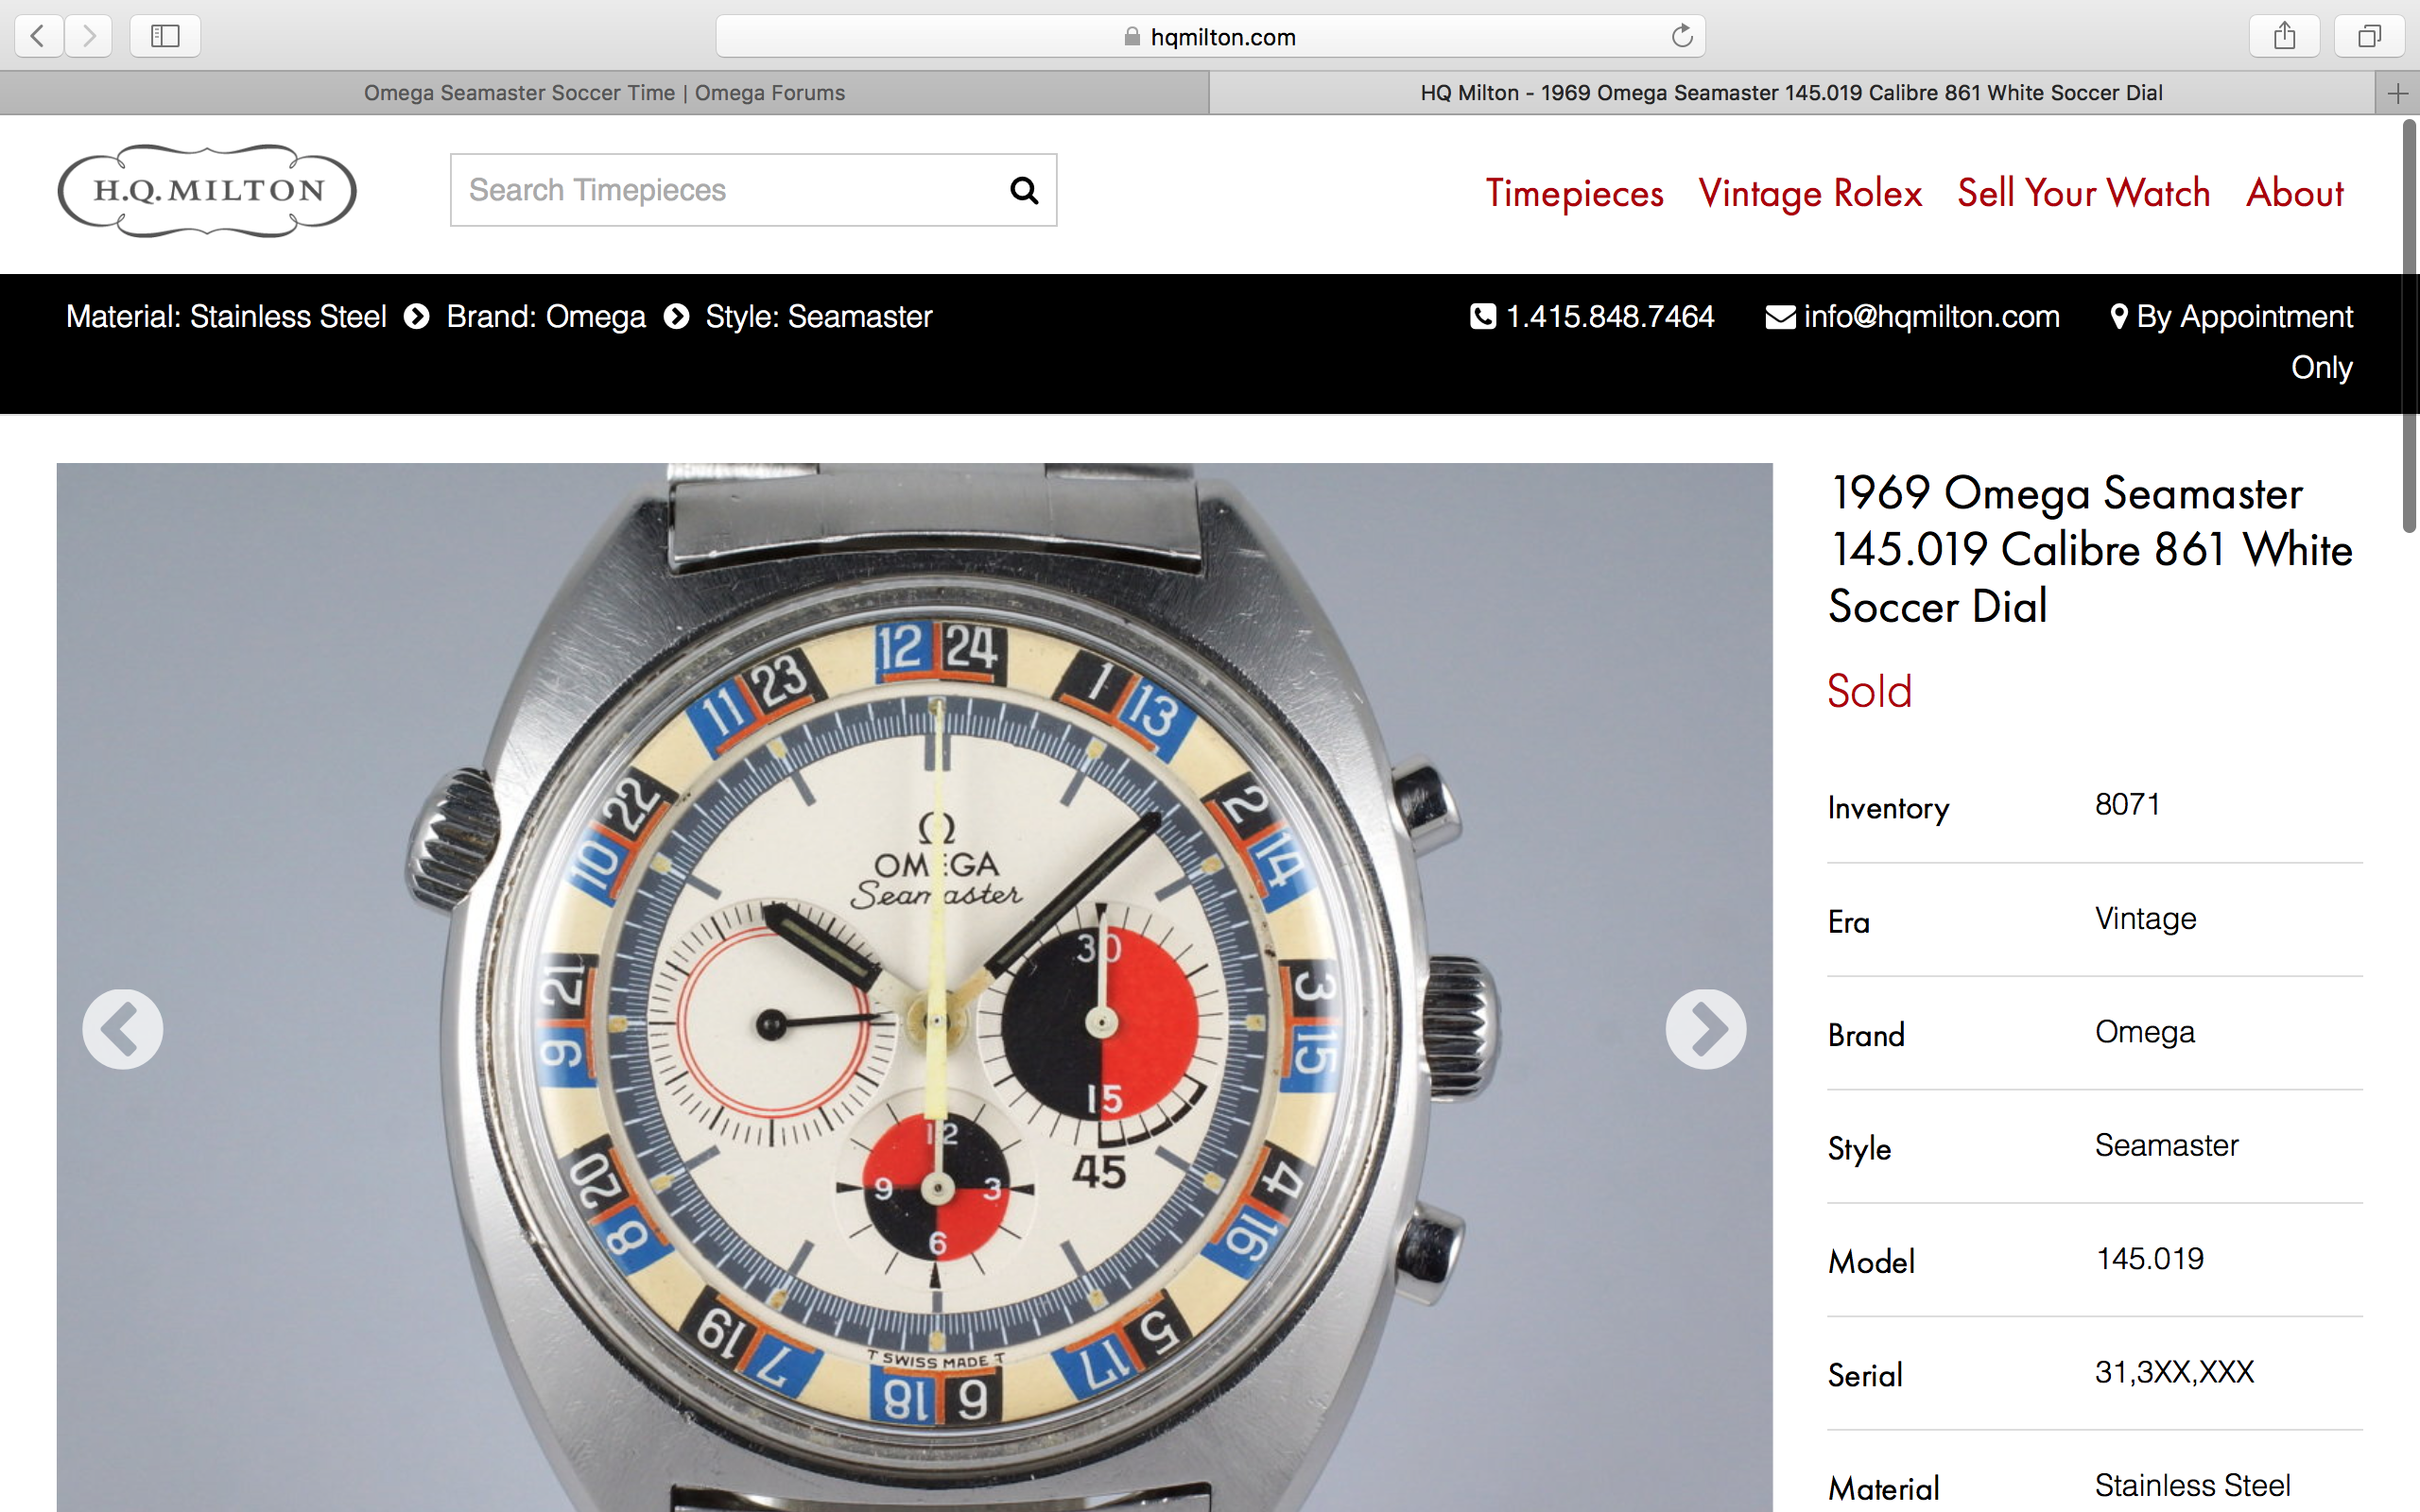
Task: Click the magnifying glass search icon
Action: click(1024, 190)
